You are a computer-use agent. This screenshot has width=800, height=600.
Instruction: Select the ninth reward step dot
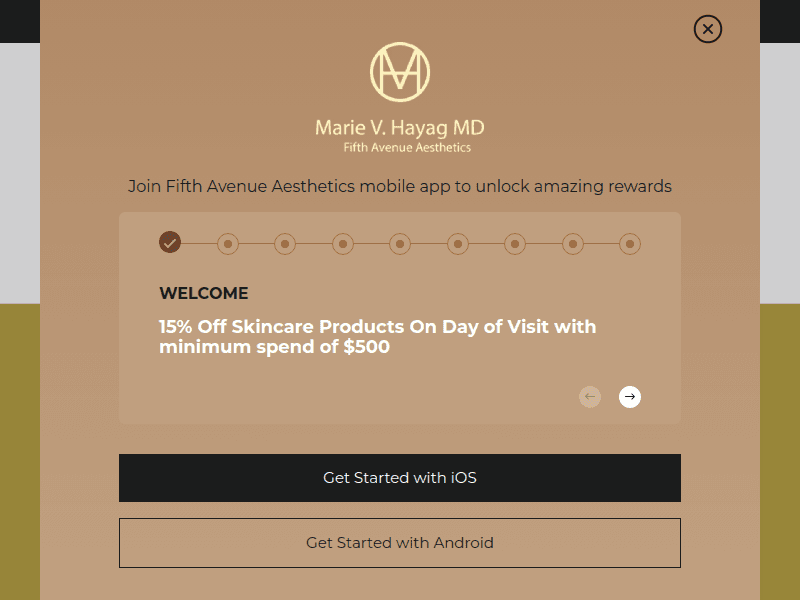pyautogui.click(x=630, y=244)
